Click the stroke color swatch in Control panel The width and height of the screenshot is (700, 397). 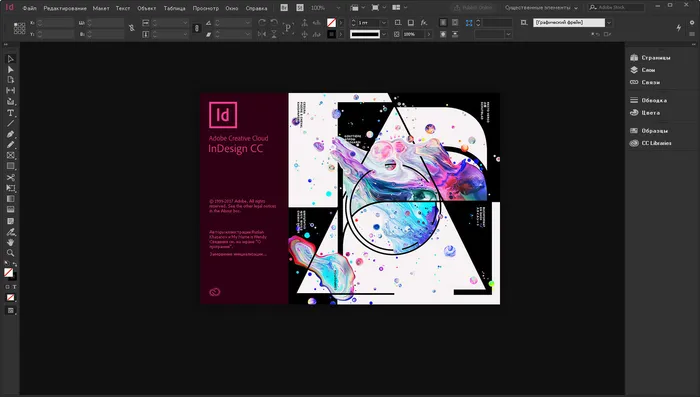[x=331, y=34]
